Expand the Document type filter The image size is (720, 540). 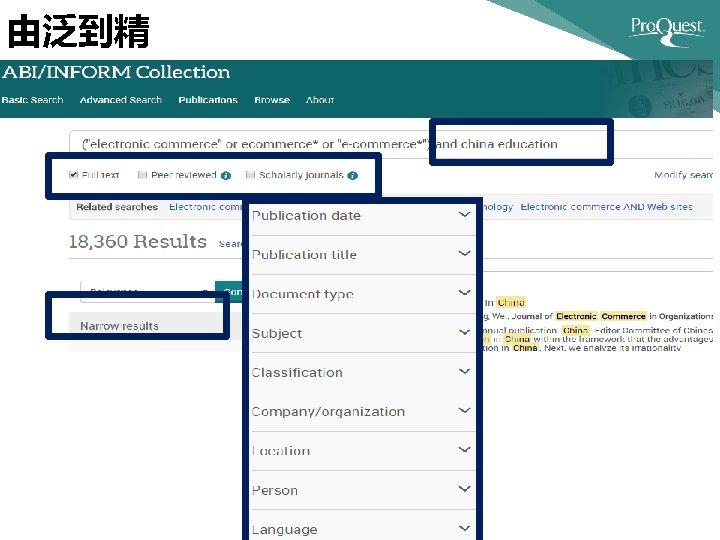(x=362, y=294)
